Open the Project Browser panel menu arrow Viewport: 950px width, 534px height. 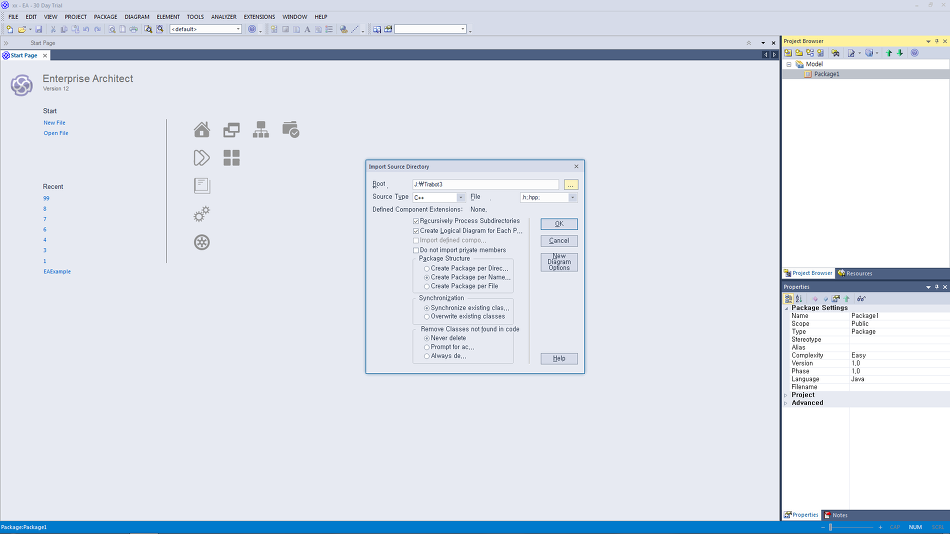coord(928,41)
